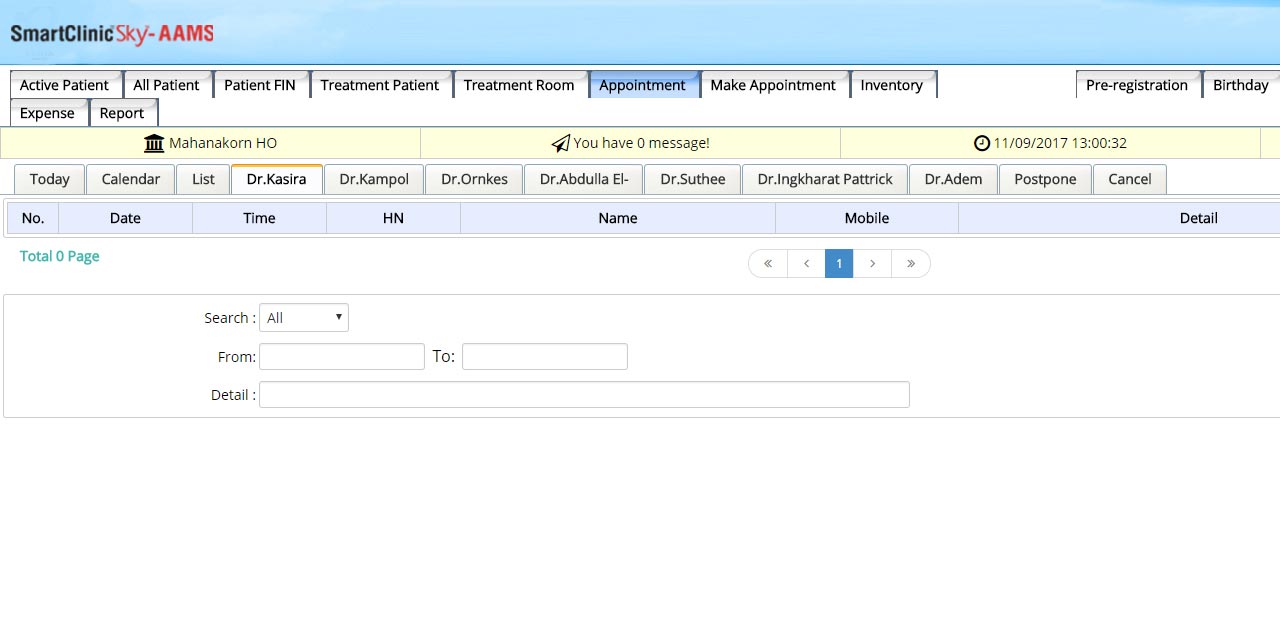Screen dimensions: 1280x618
Task: Jump to last page double-right arrow
Action: point(911,263)
